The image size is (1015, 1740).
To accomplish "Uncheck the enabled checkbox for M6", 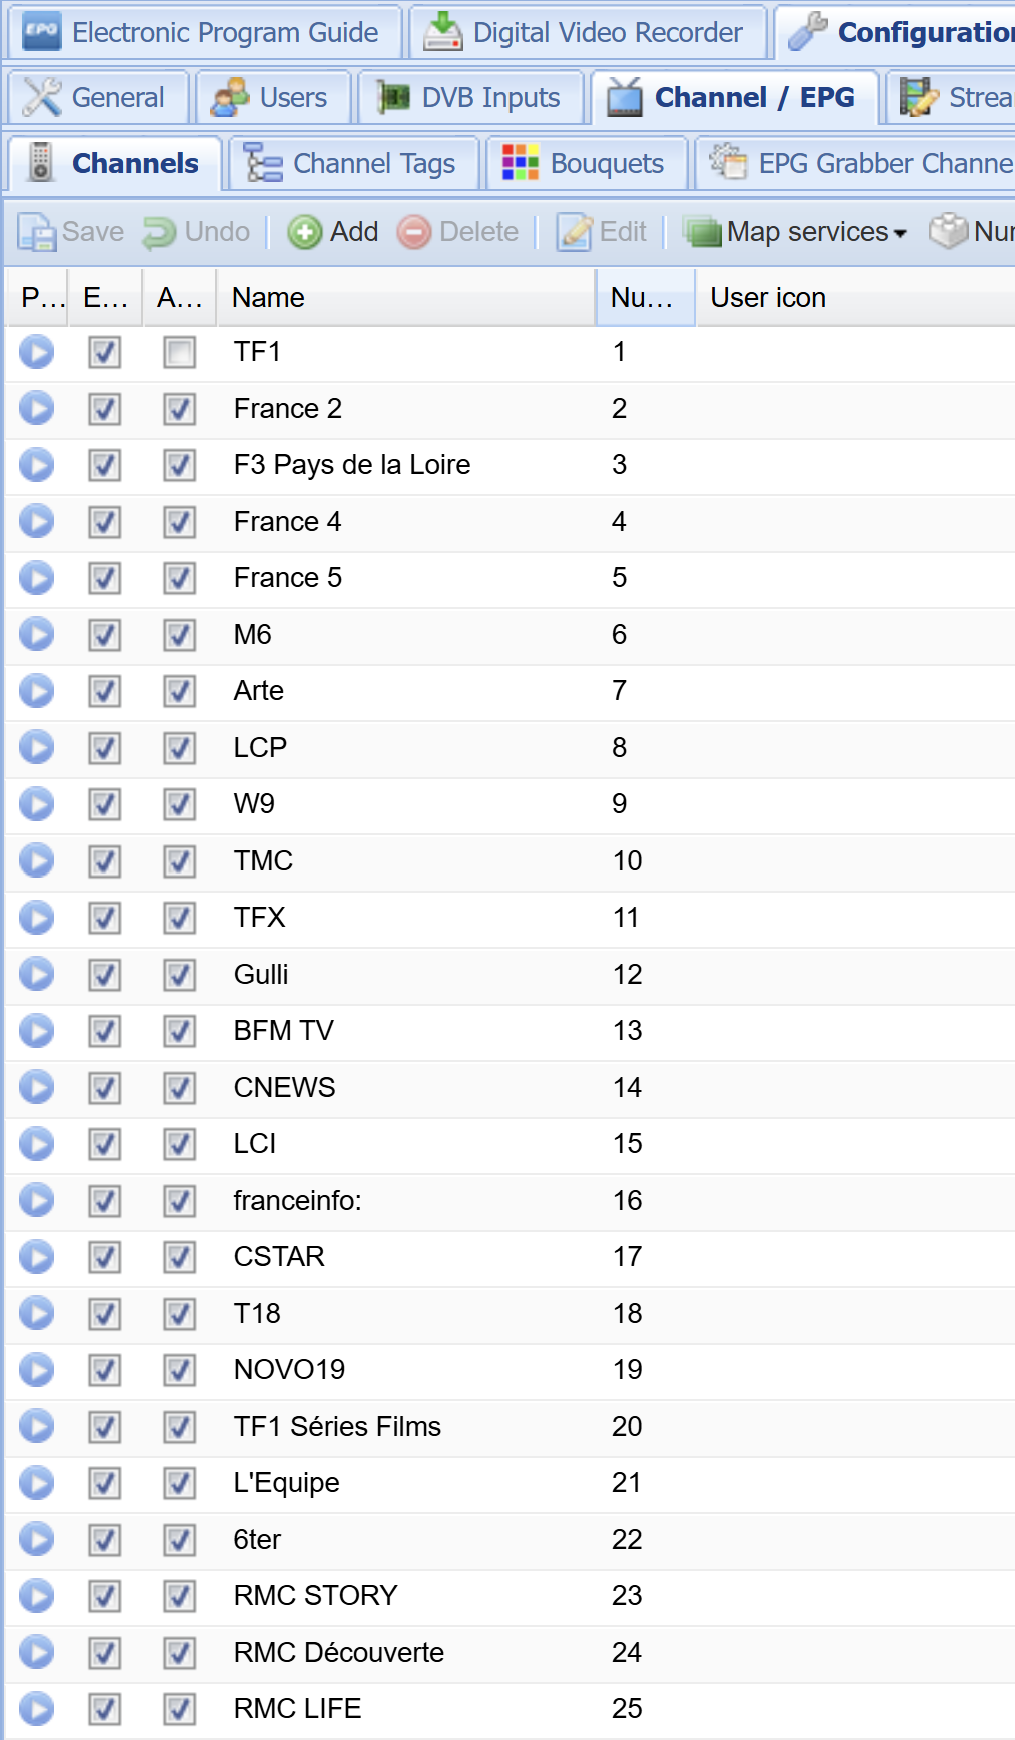I will point(105,635).
